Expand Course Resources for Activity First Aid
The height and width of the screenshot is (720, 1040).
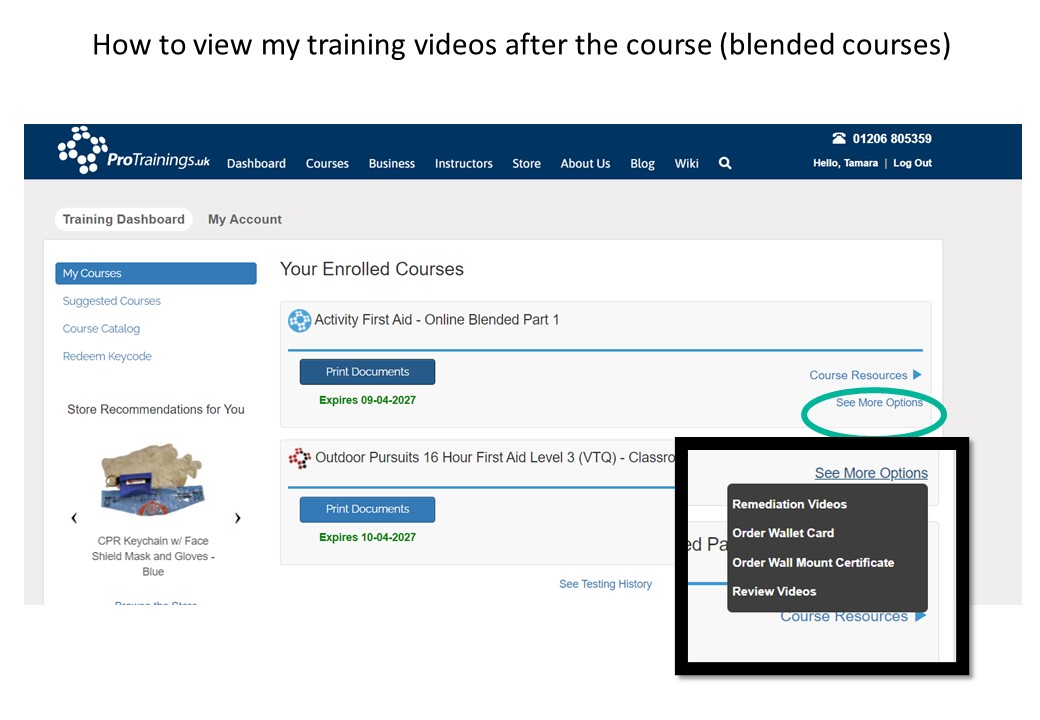tap(864, 375)
